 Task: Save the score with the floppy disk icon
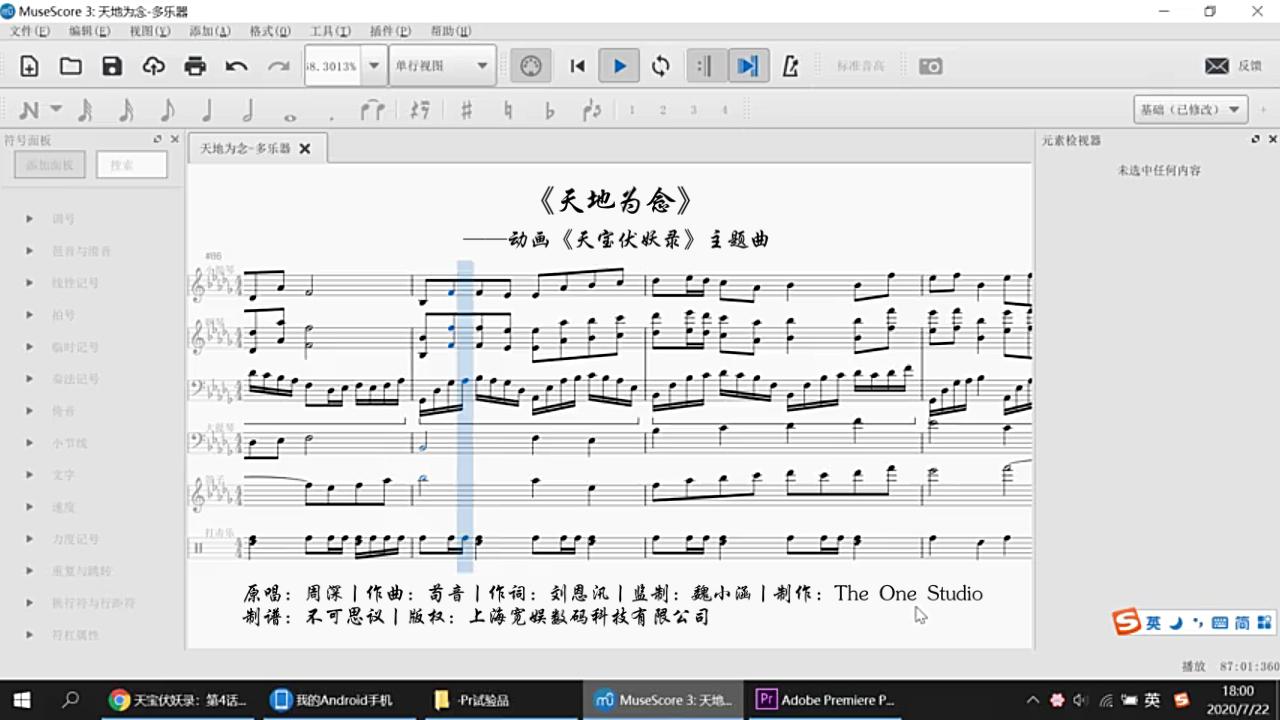(112, 66)
